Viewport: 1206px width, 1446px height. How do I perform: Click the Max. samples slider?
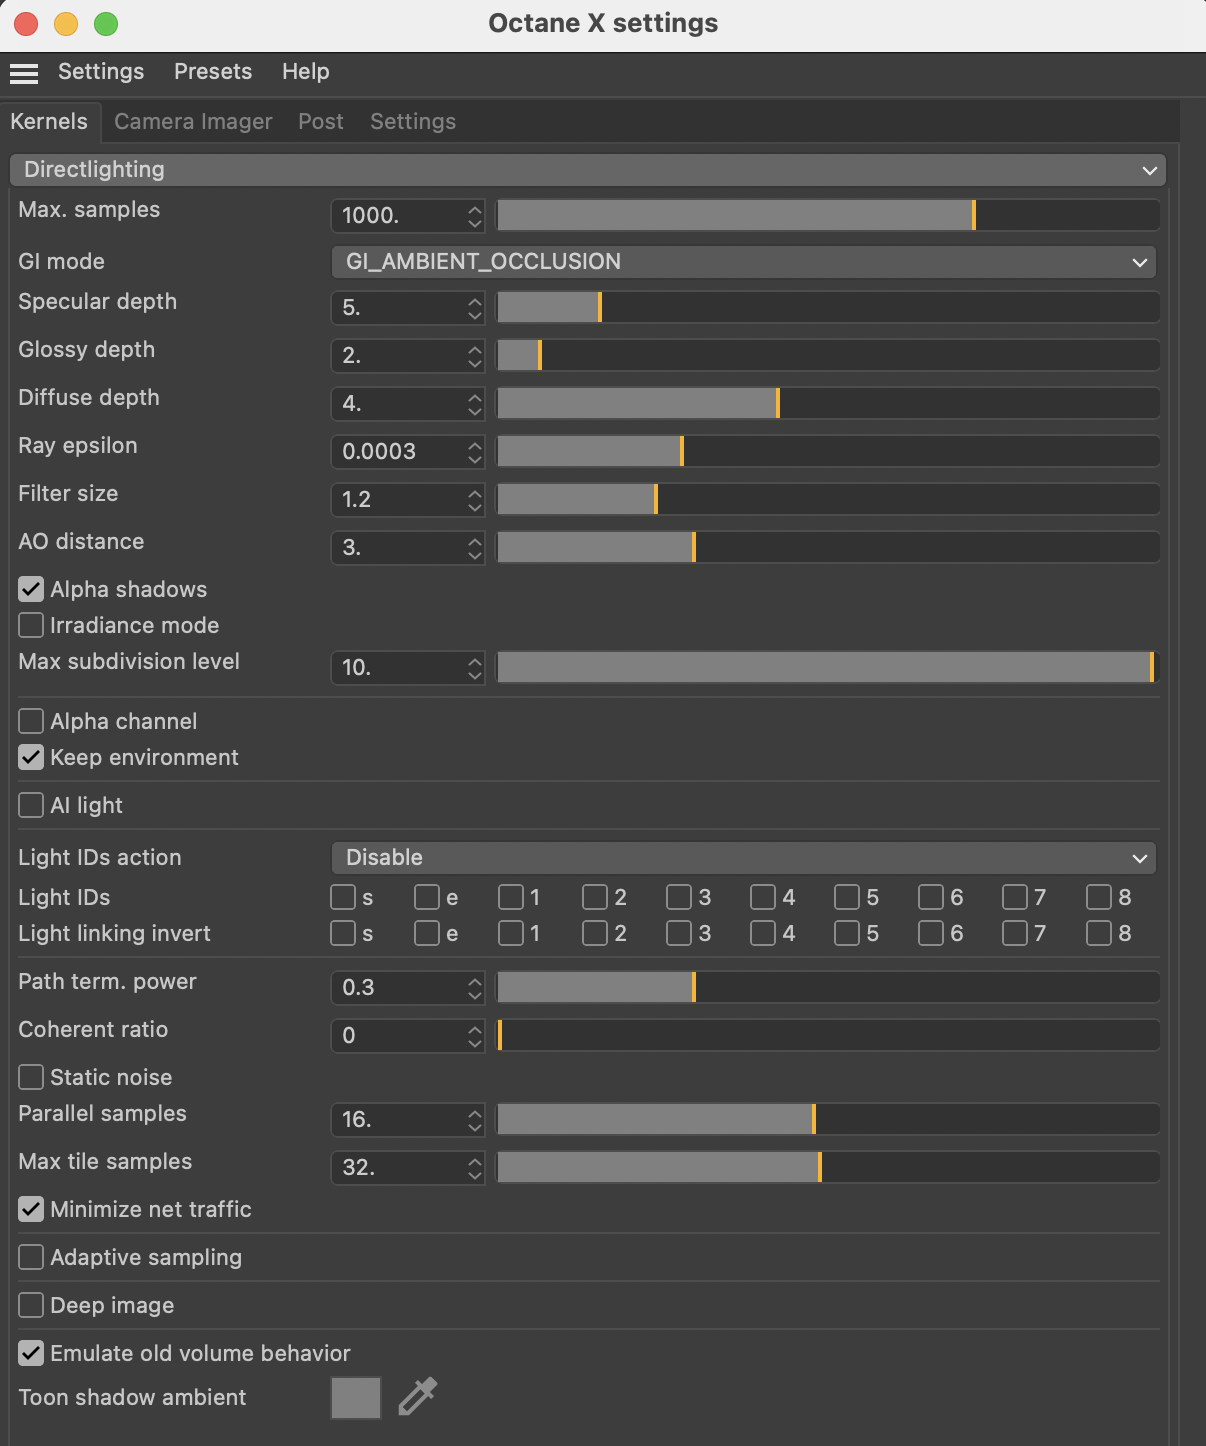(x=828, y=215)
